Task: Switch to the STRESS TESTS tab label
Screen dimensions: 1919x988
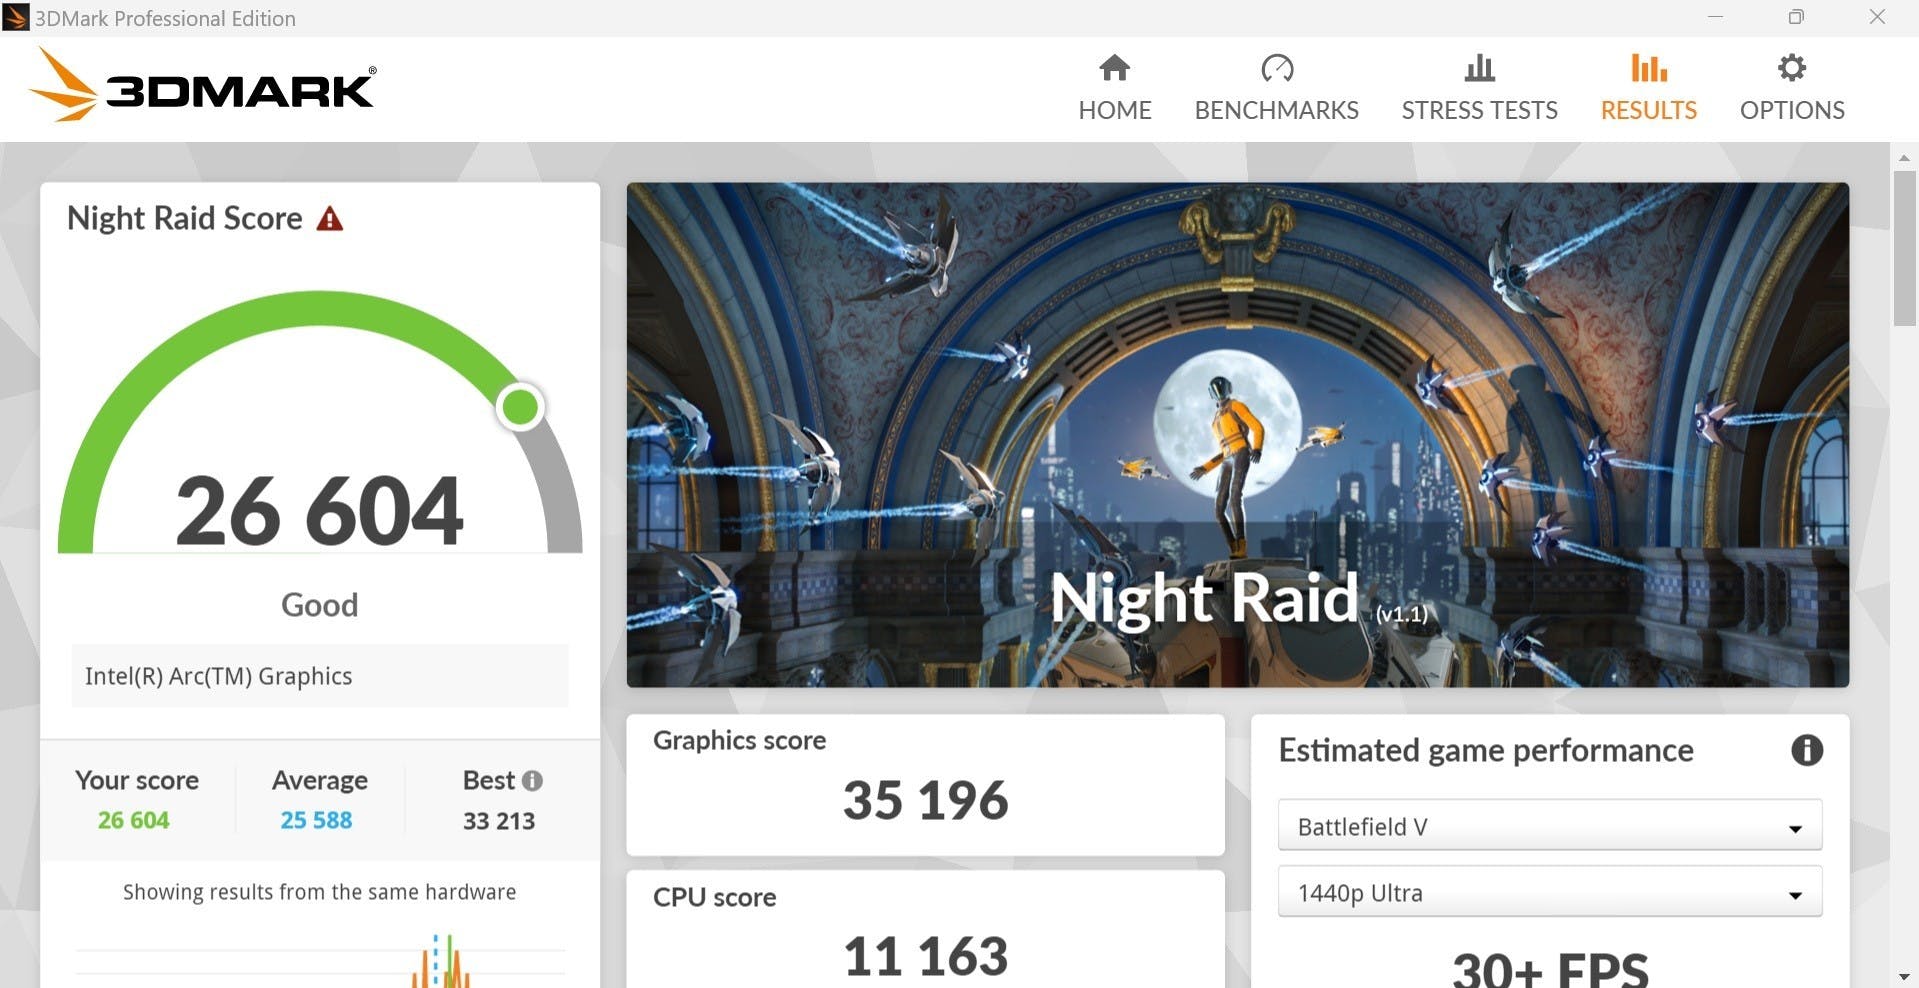Action: coord(1479,110)
